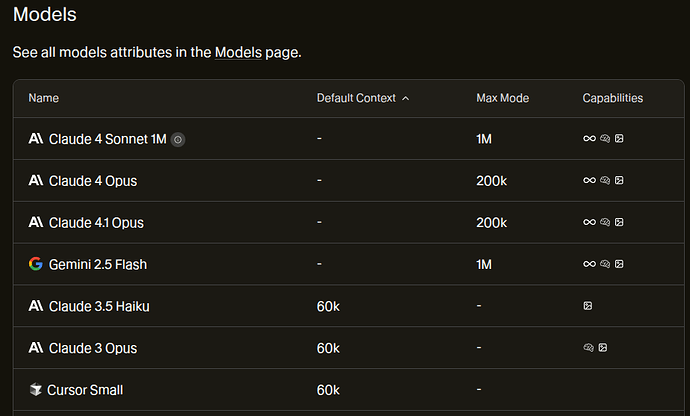Open the Models page link

[x=238, y=52]
